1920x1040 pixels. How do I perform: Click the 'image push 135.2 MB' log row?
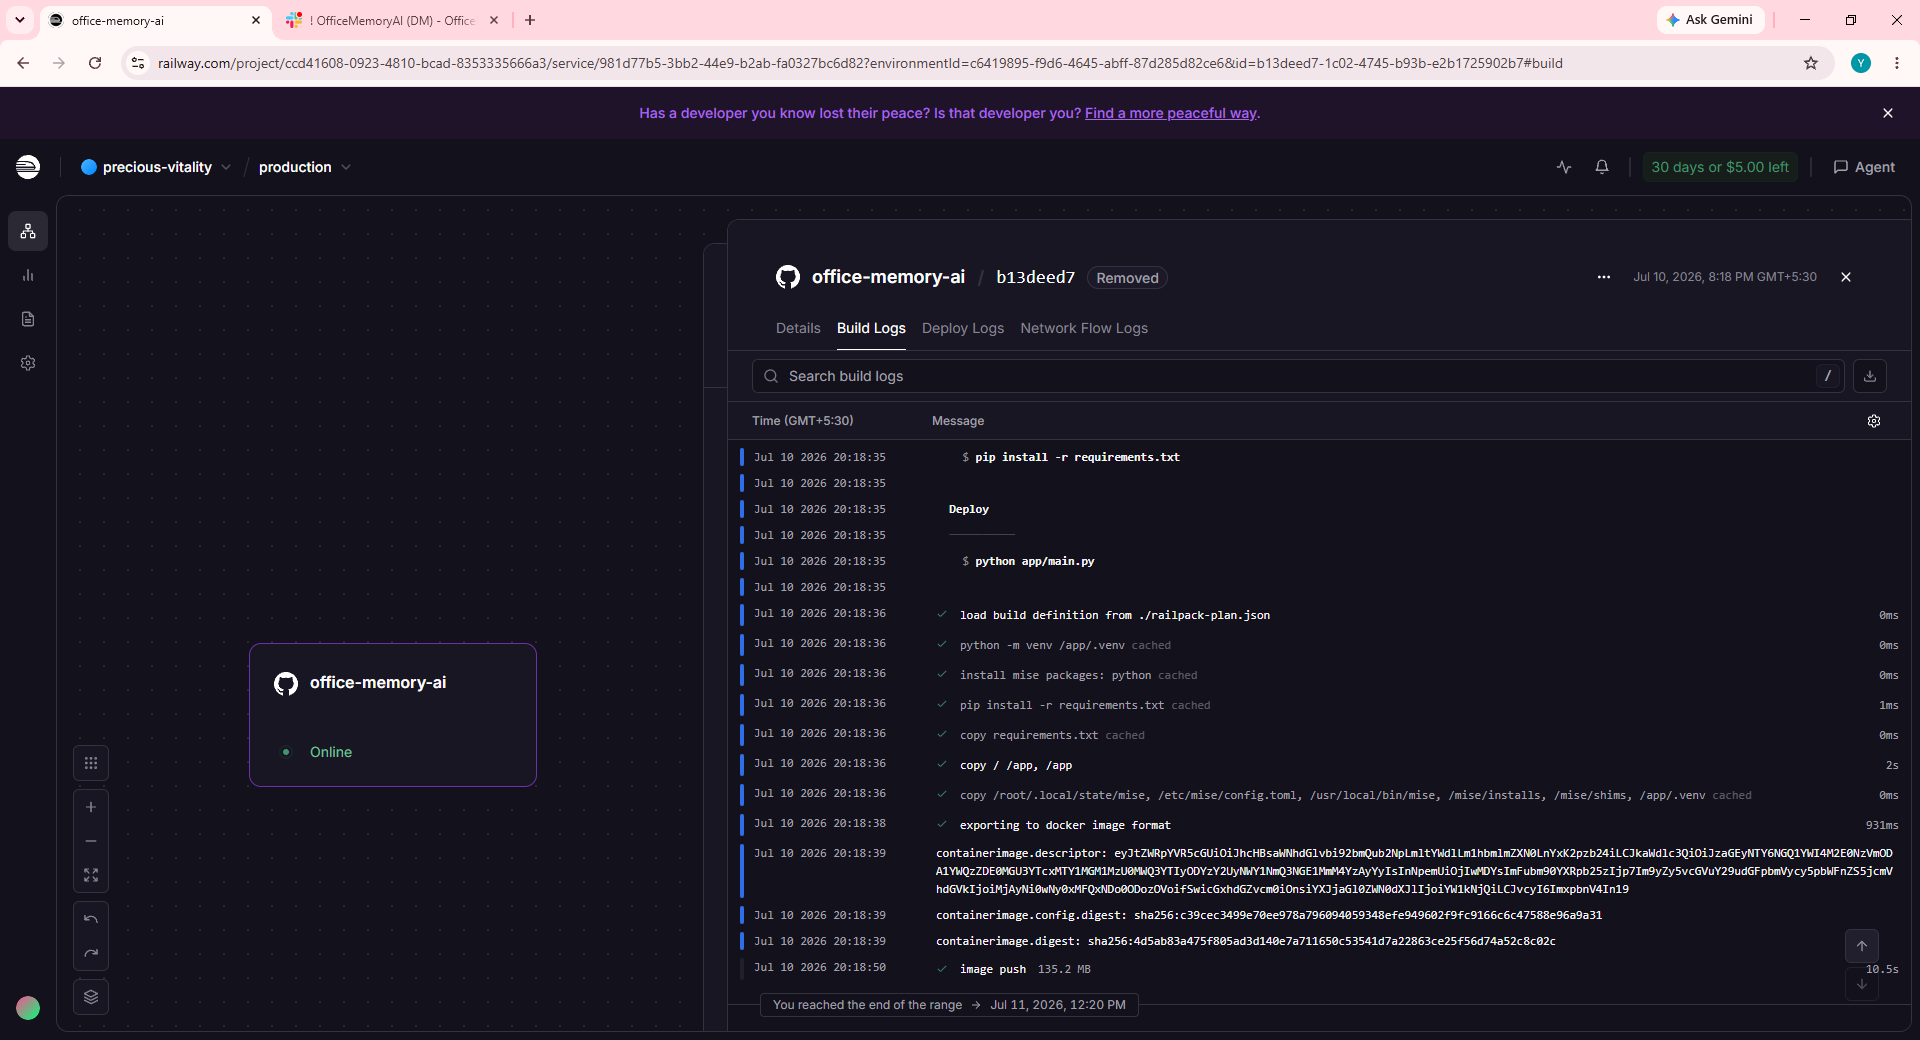click(x=1319, y=969)
